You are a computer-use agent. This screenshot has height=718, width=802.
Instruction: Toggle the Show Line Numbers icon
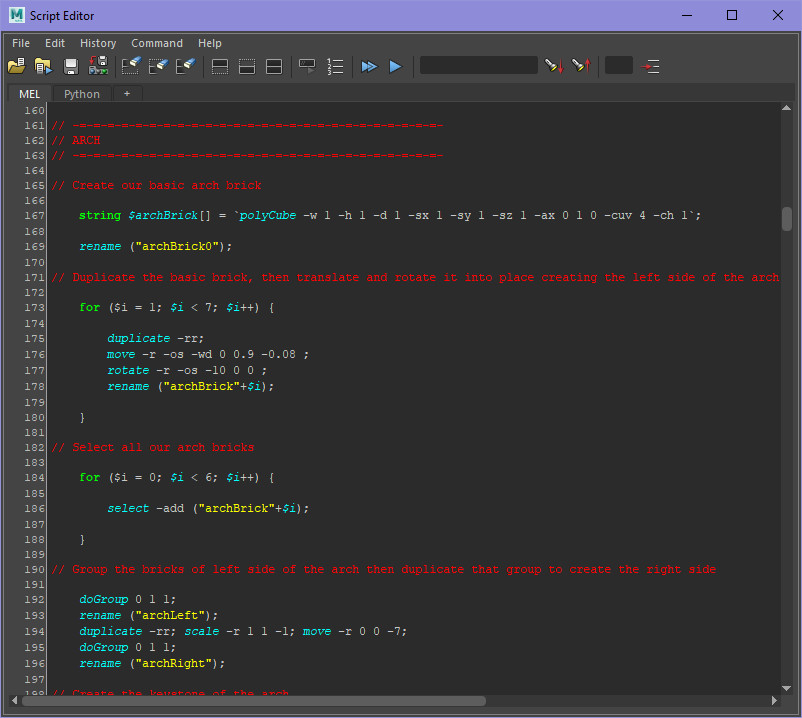coord(335,66)
